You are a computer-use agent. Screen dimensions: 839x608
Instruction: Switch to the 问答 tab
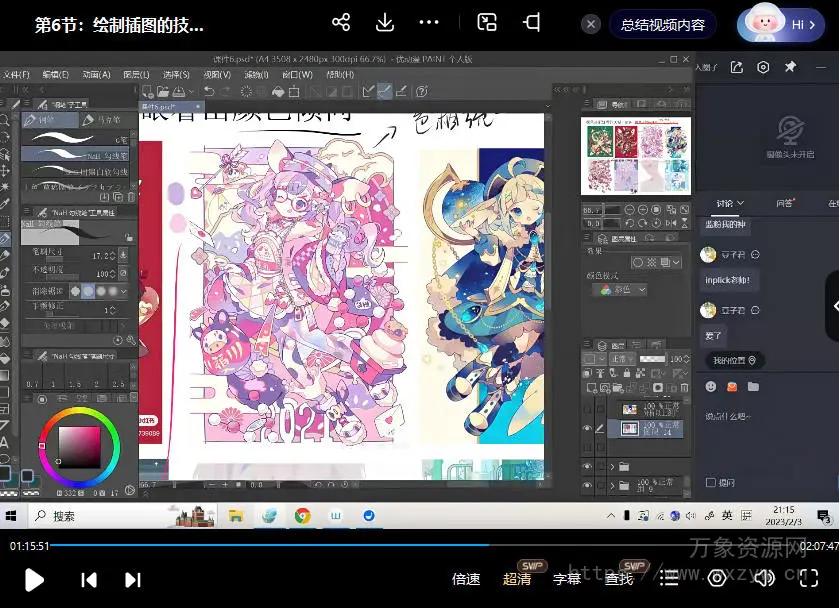pyautogui.click(x=784, y=203)
